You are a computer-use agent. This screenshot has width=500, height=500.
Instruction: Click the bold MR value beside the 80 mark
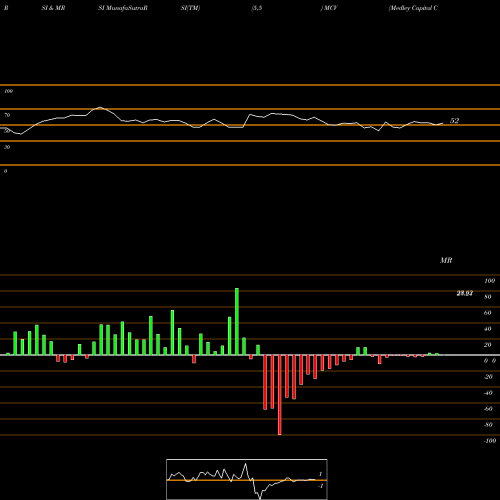[x=465, y=293]
